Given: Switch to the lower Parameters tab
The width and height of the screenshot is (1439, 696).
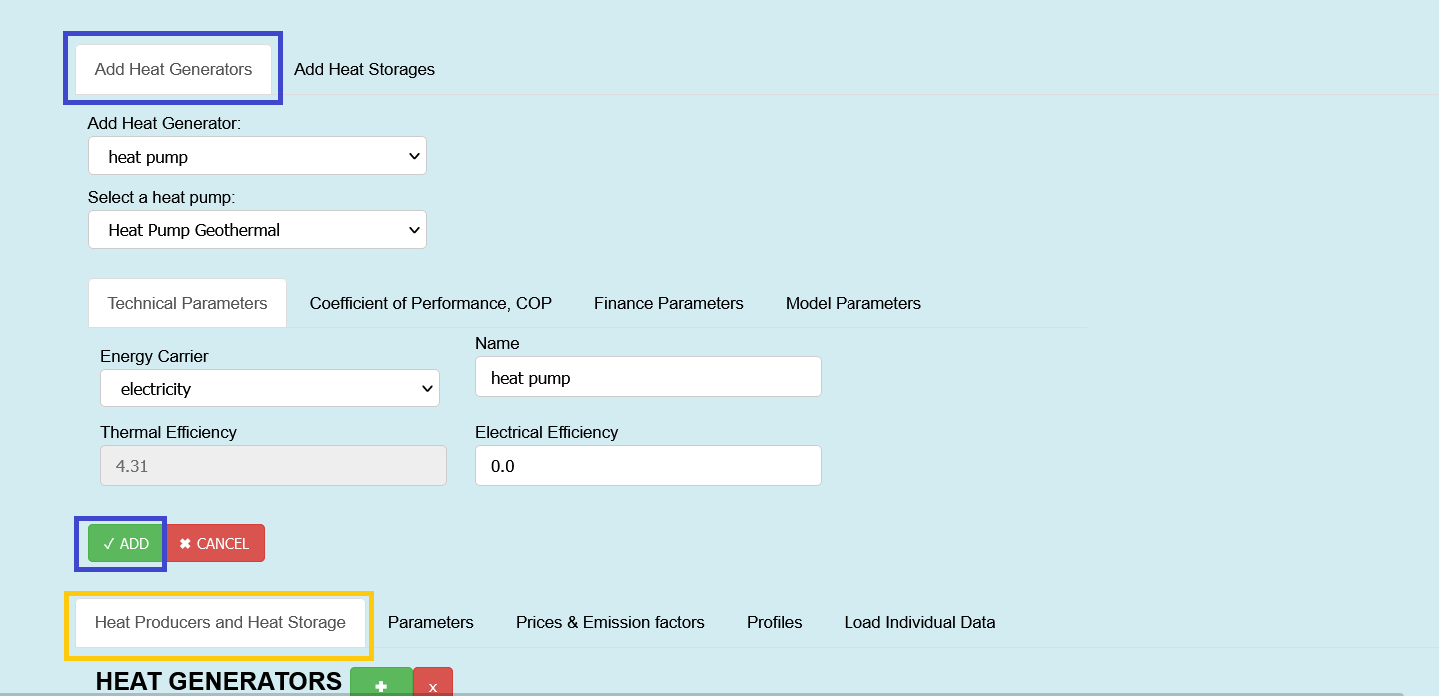Looking at the screenshot, I should (x=431, y=622).
